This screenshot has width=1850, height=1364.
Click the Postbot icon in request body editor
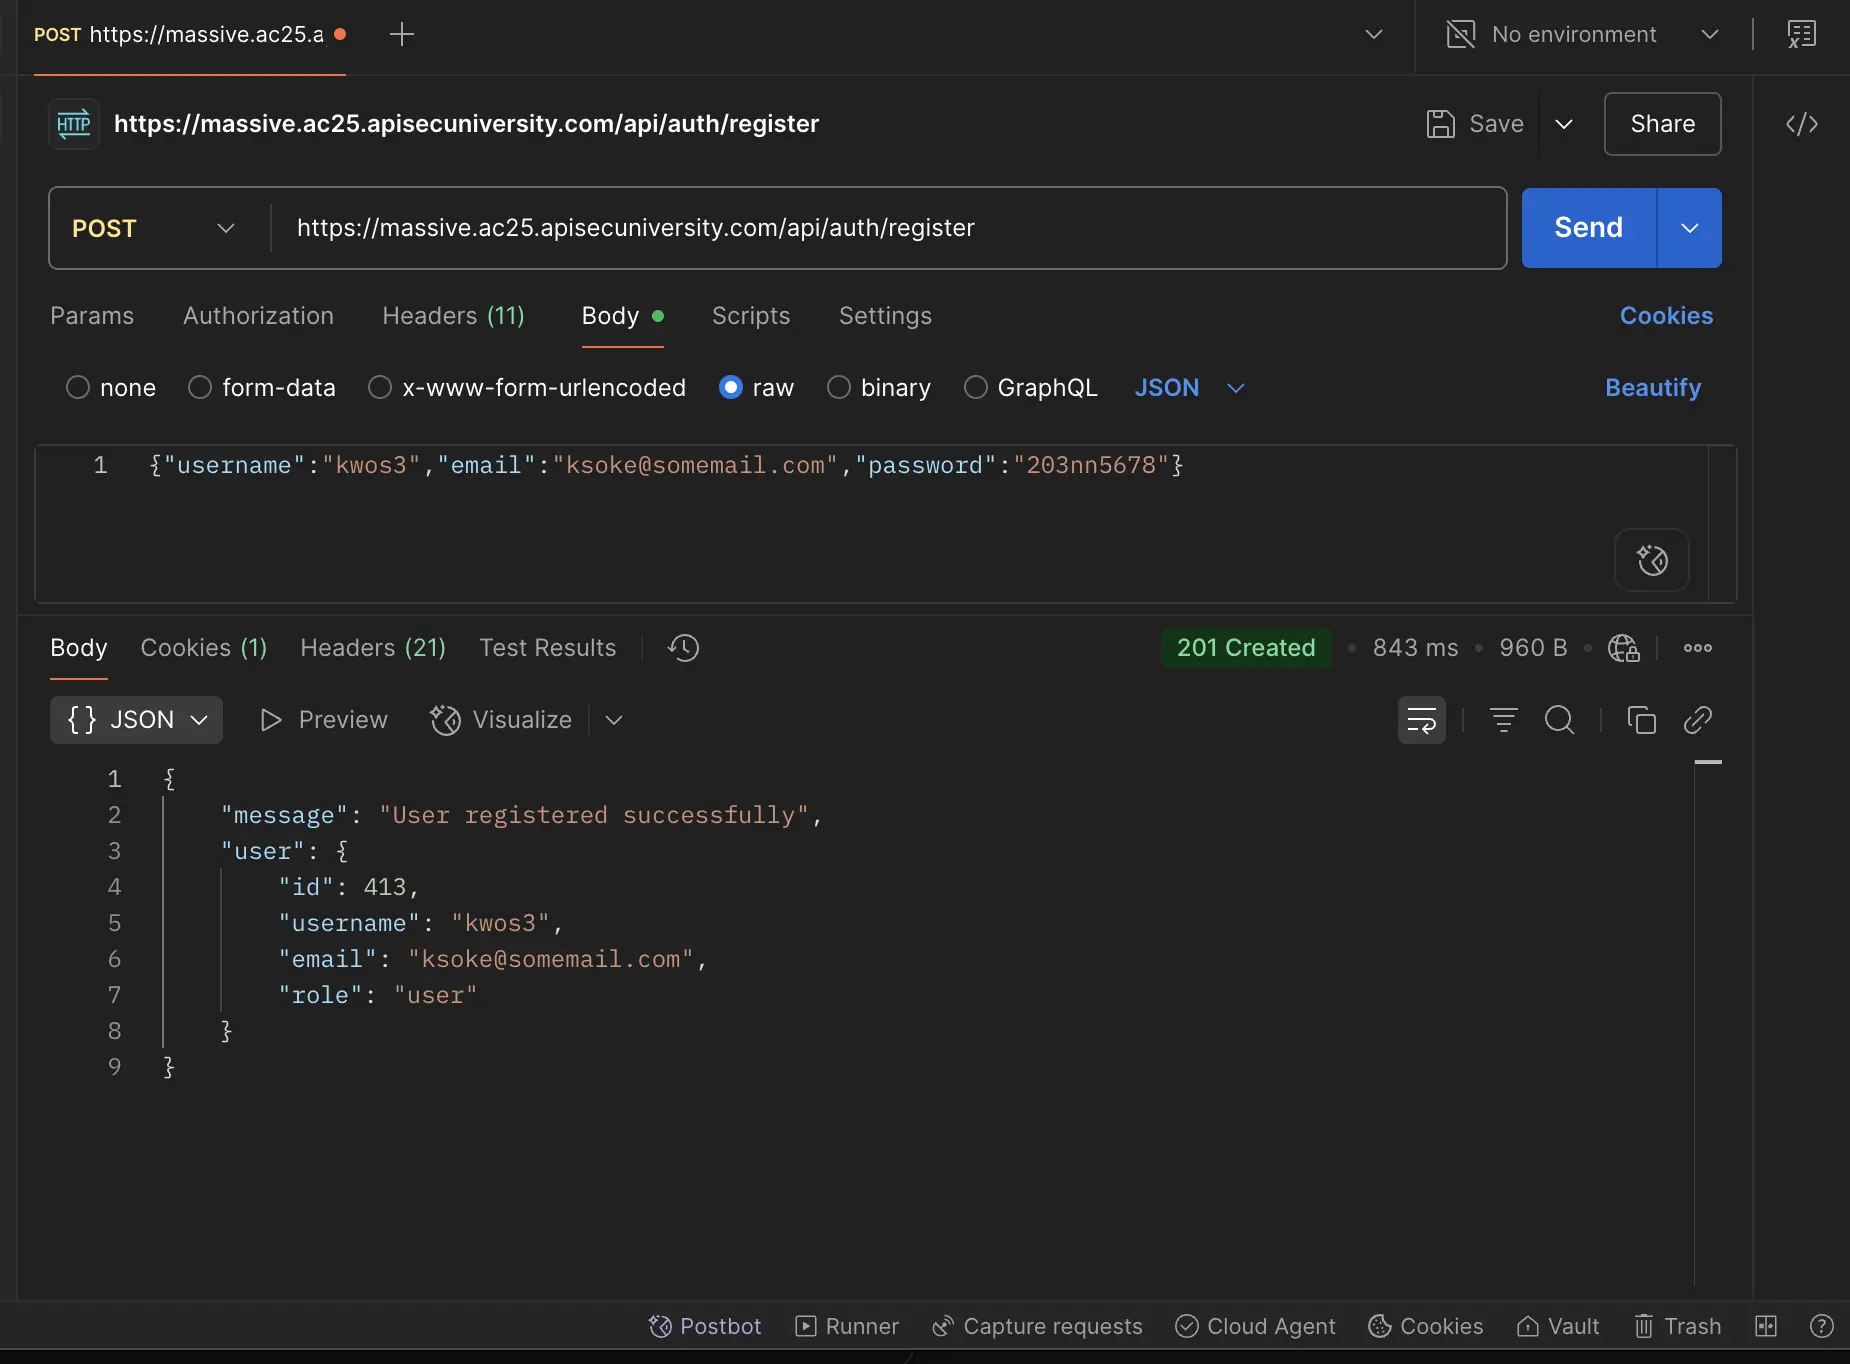click(1652, 560)
